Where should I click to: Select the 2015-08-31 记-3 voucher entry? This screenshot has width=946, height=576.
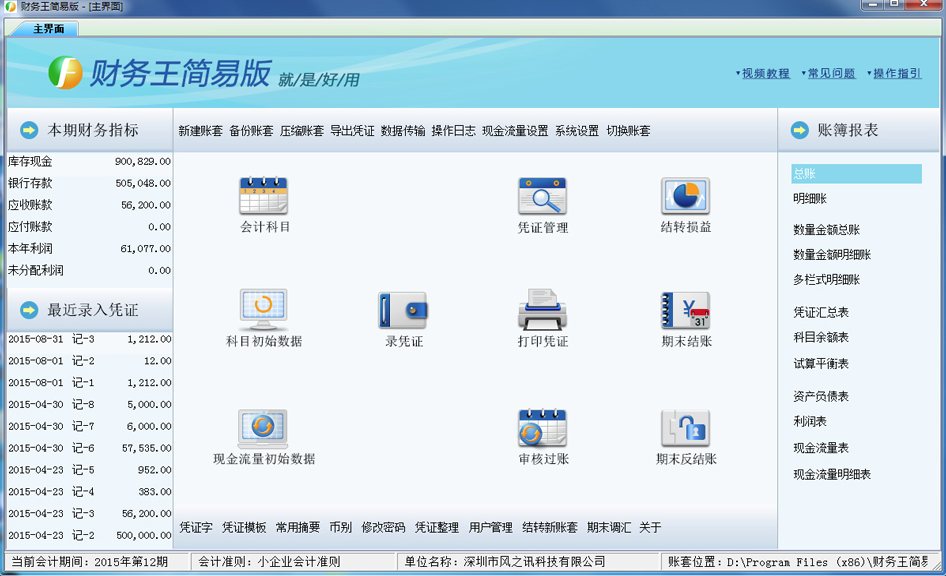click(88, 339)
